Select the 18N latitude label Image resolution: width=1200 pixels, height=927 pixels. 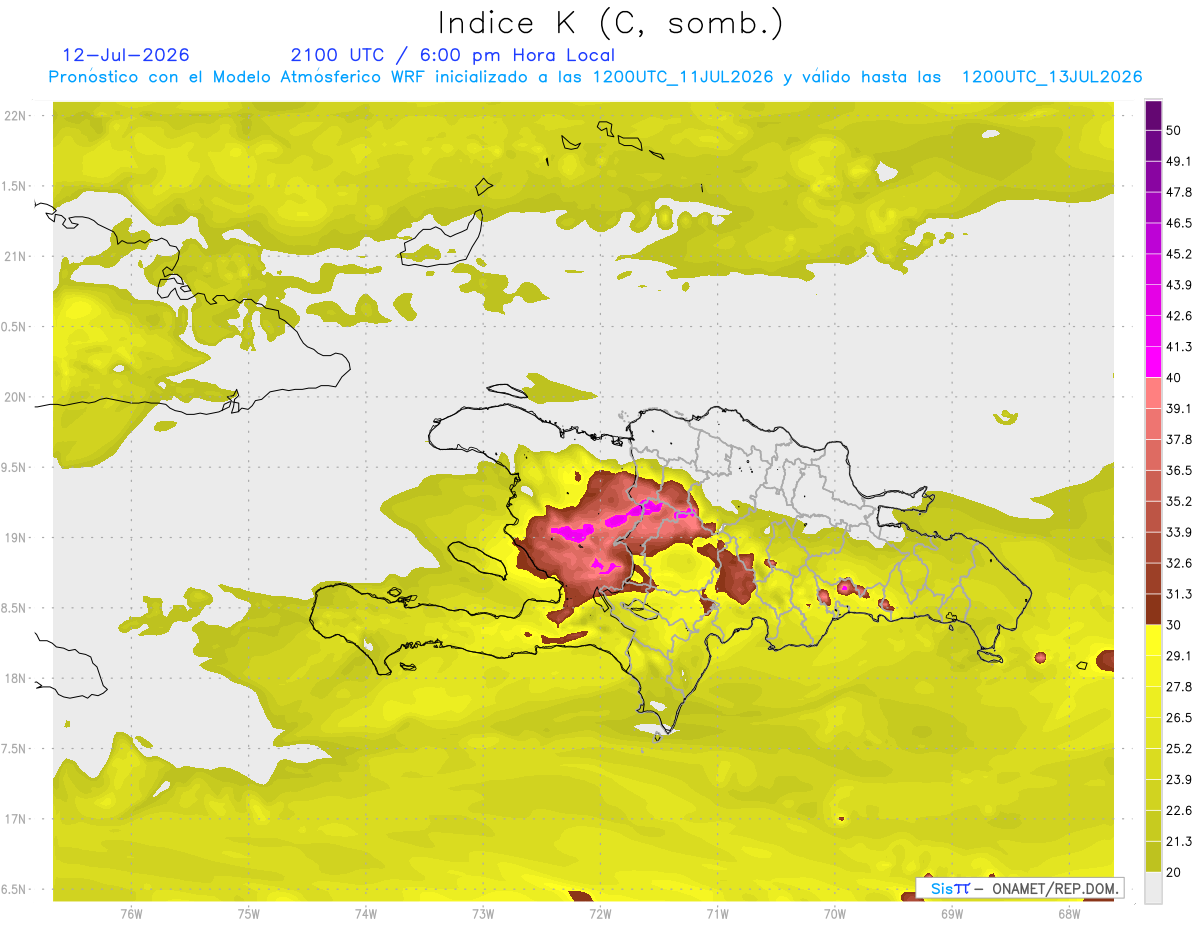[x=16, y=678]
